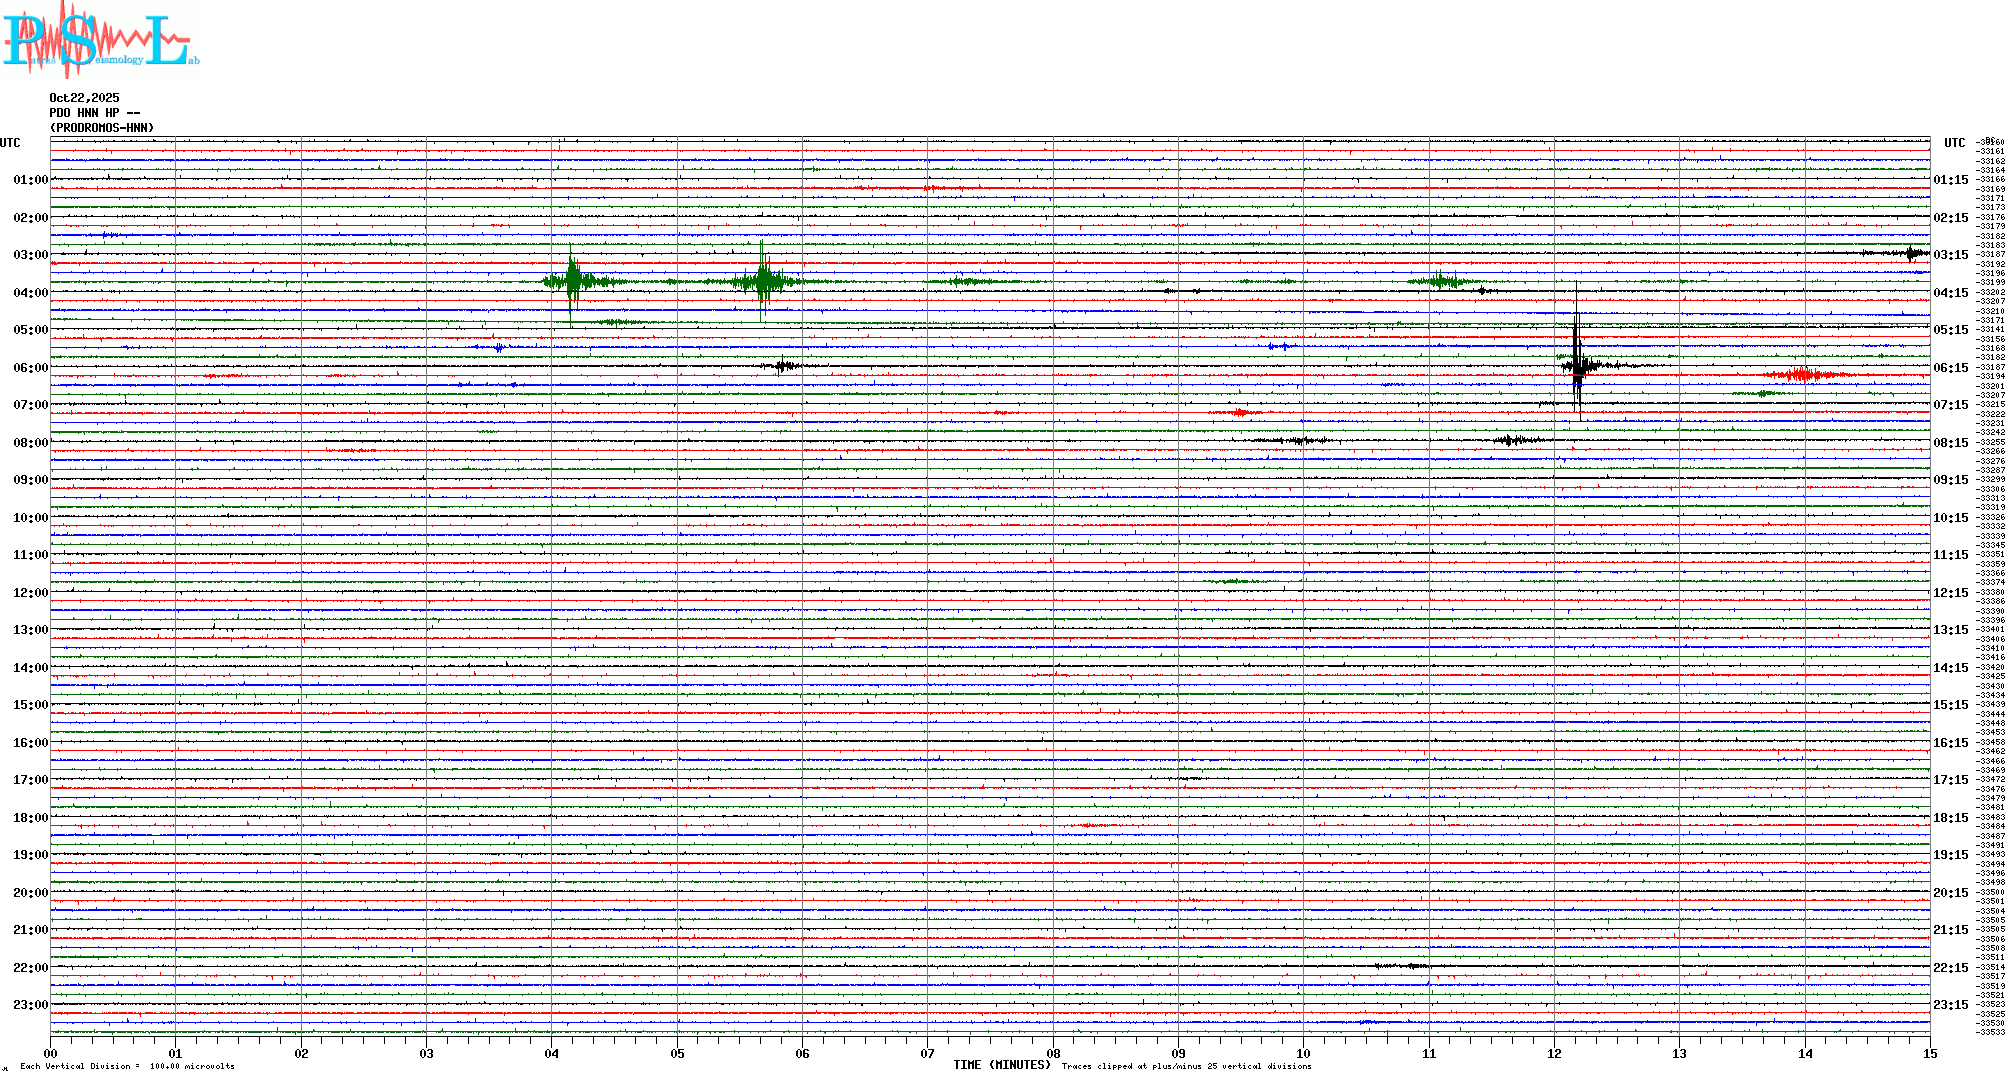Screen dimensions: 2010x1080
Task: Click the 12 minute tick on bottom axis
Action: (1554, 1053)
